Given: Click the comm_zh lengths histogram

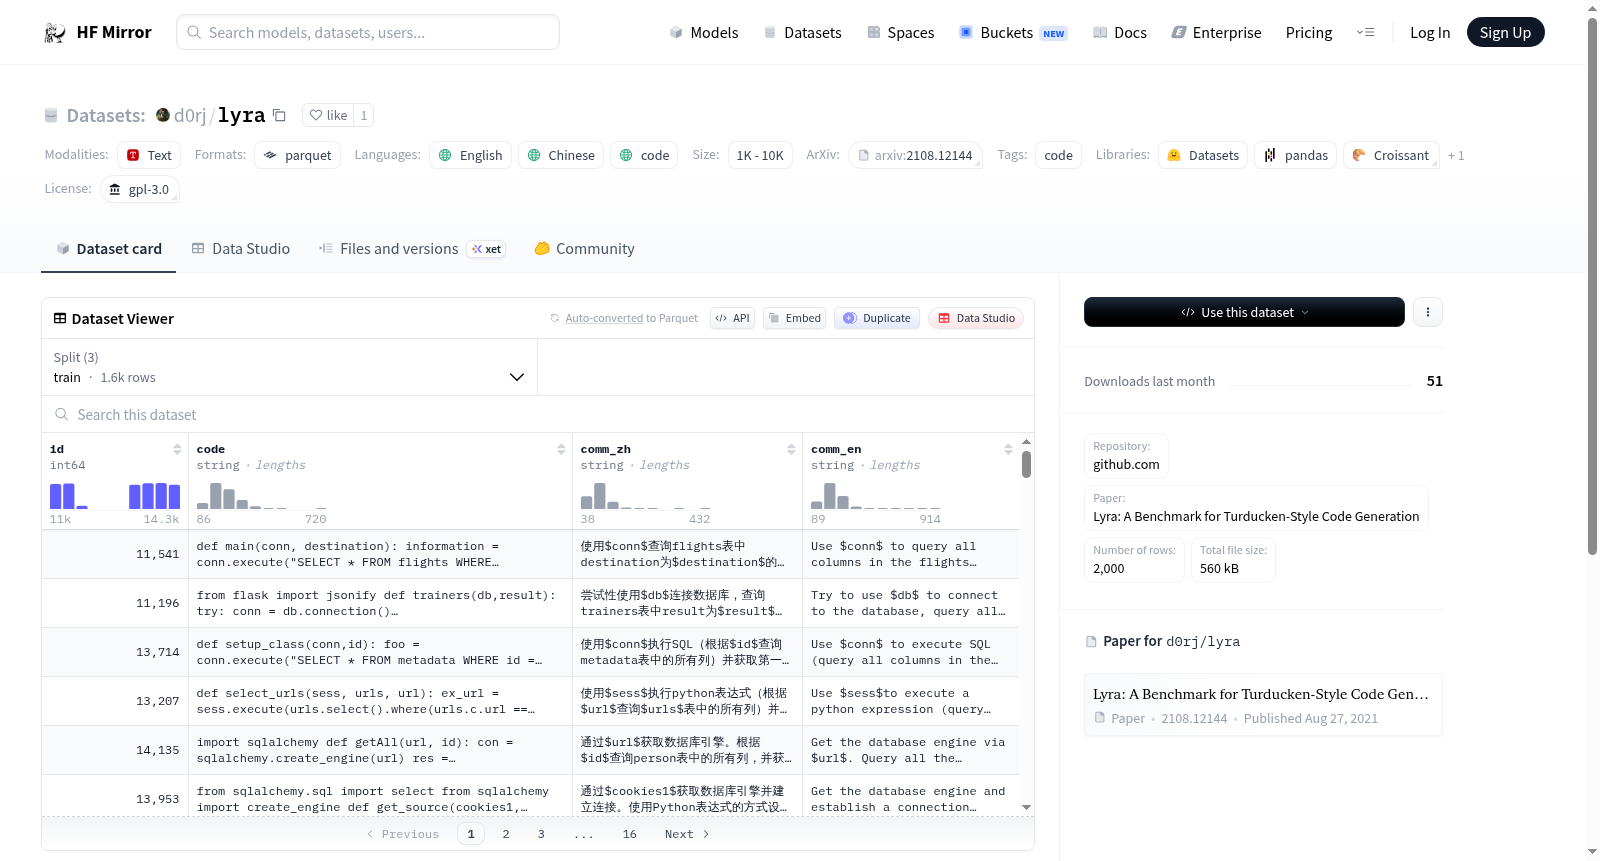Looking at the screenshot, I should (646, 496).
